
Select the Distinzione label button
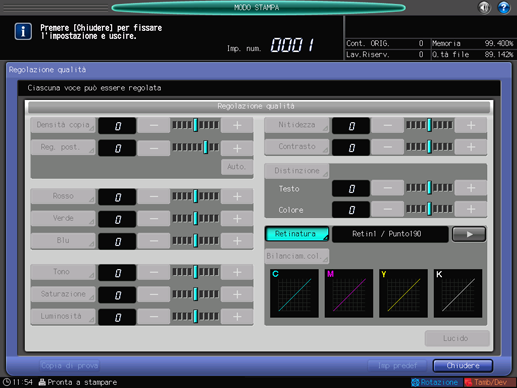point(297,171)
